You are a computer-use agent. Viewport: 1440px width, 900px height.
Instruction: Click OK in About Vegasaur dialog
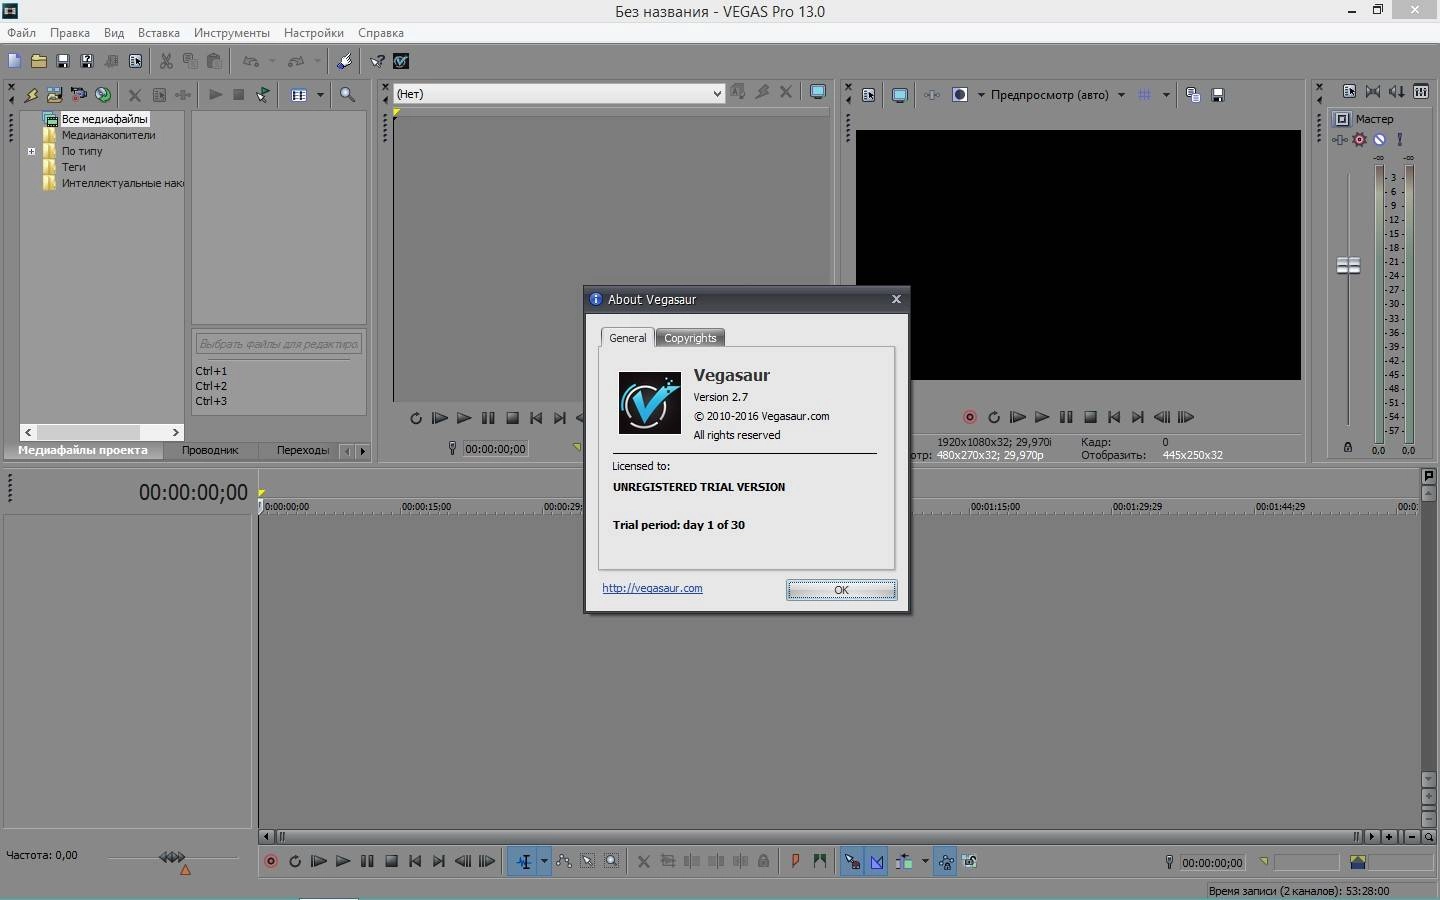pos(841,590)
